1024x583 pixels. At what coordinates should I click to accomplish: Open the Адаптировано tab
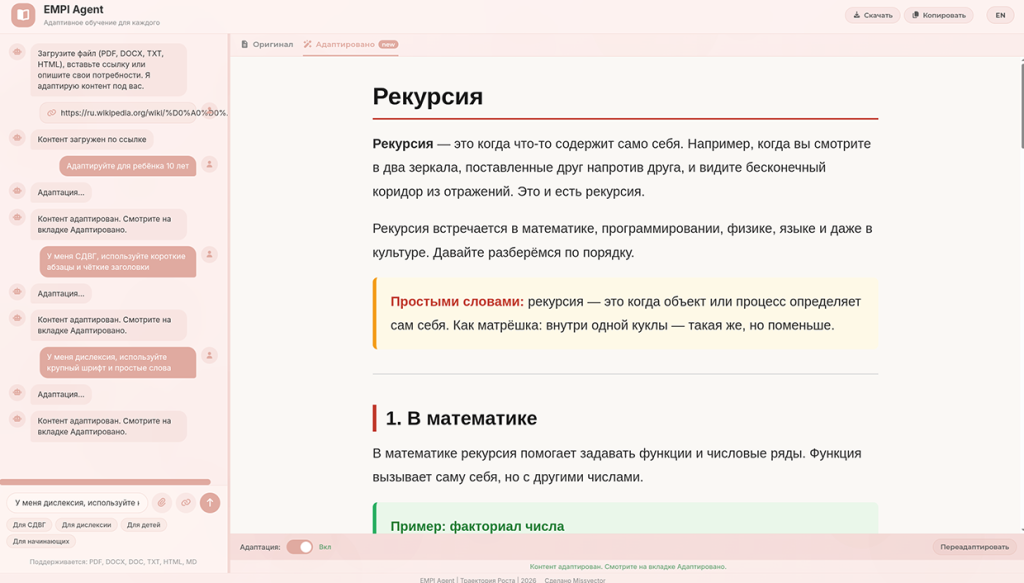tap(351, 44)
